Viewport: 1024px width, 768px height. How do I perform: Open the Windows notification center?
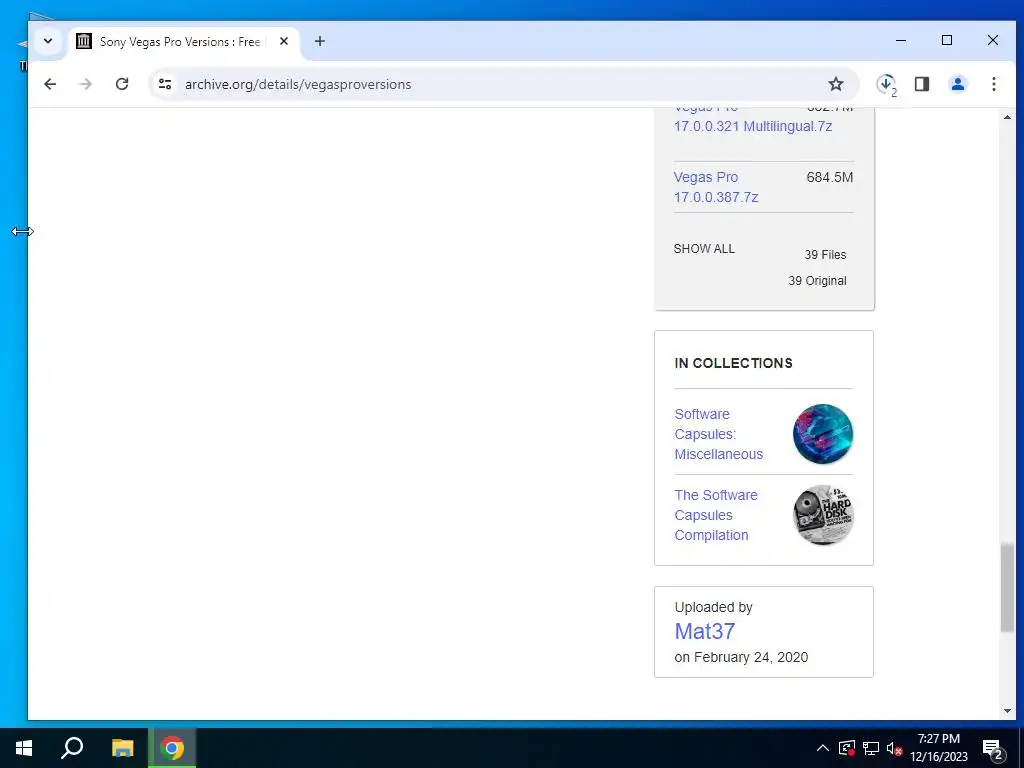(993, 749)
